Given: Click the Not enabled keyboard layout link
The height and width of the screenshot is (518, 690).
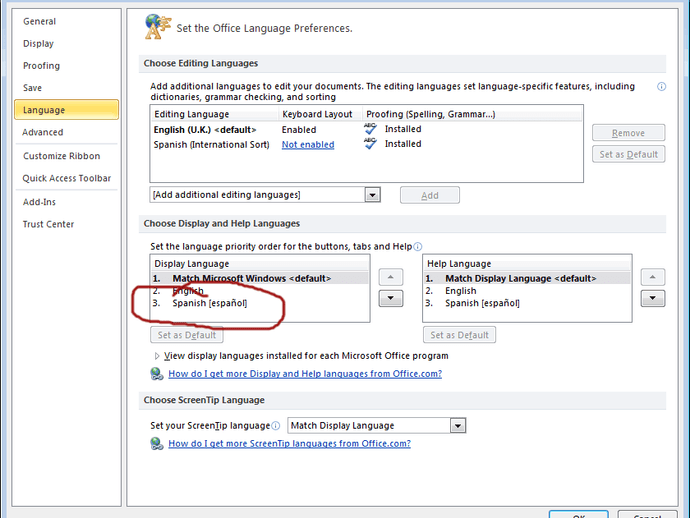Looking at the screenshot, I should 308,145.
